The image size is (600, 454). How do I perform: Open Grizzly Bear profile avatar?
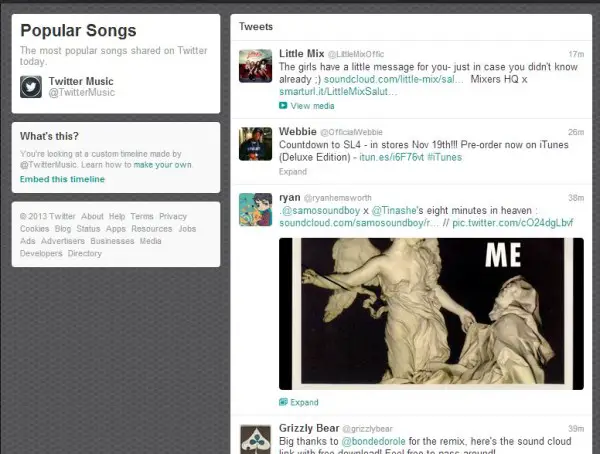[x=255, y=439]
